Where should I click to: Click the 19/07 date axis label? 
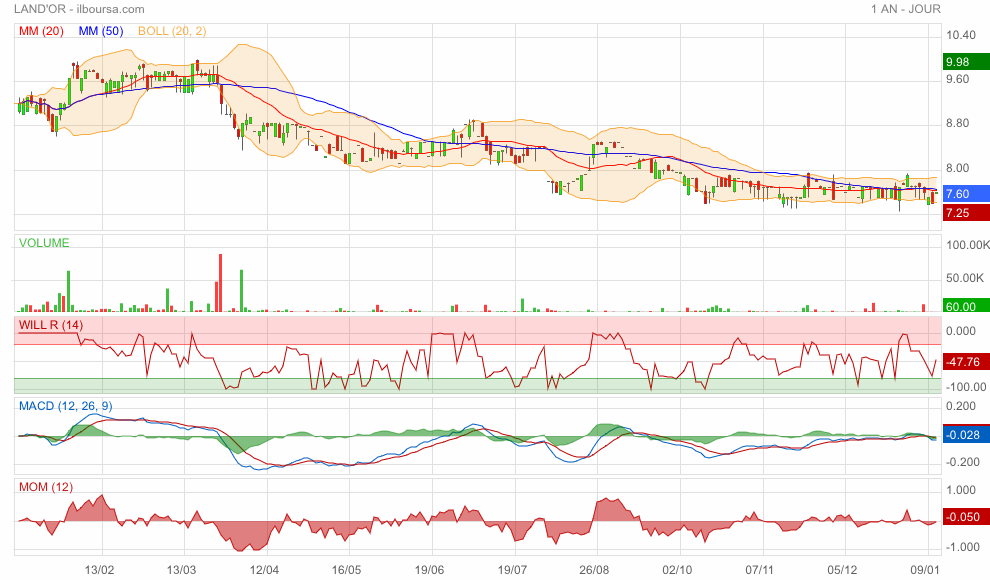pos(512,570)
